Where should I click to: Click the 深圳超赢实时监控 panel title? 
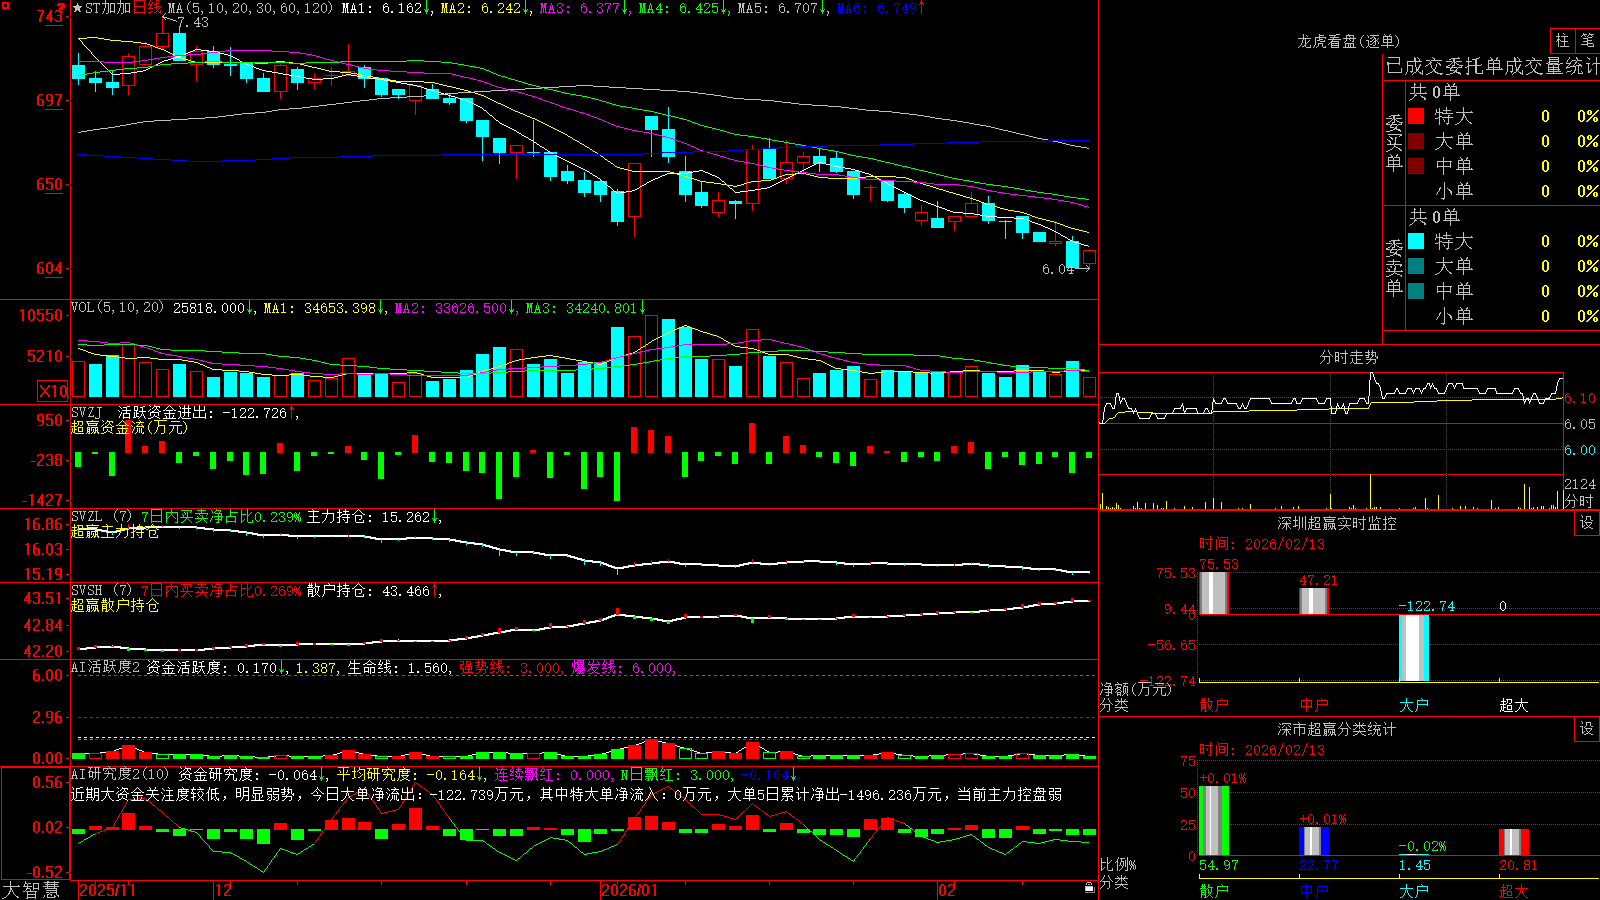[1337, 523]
